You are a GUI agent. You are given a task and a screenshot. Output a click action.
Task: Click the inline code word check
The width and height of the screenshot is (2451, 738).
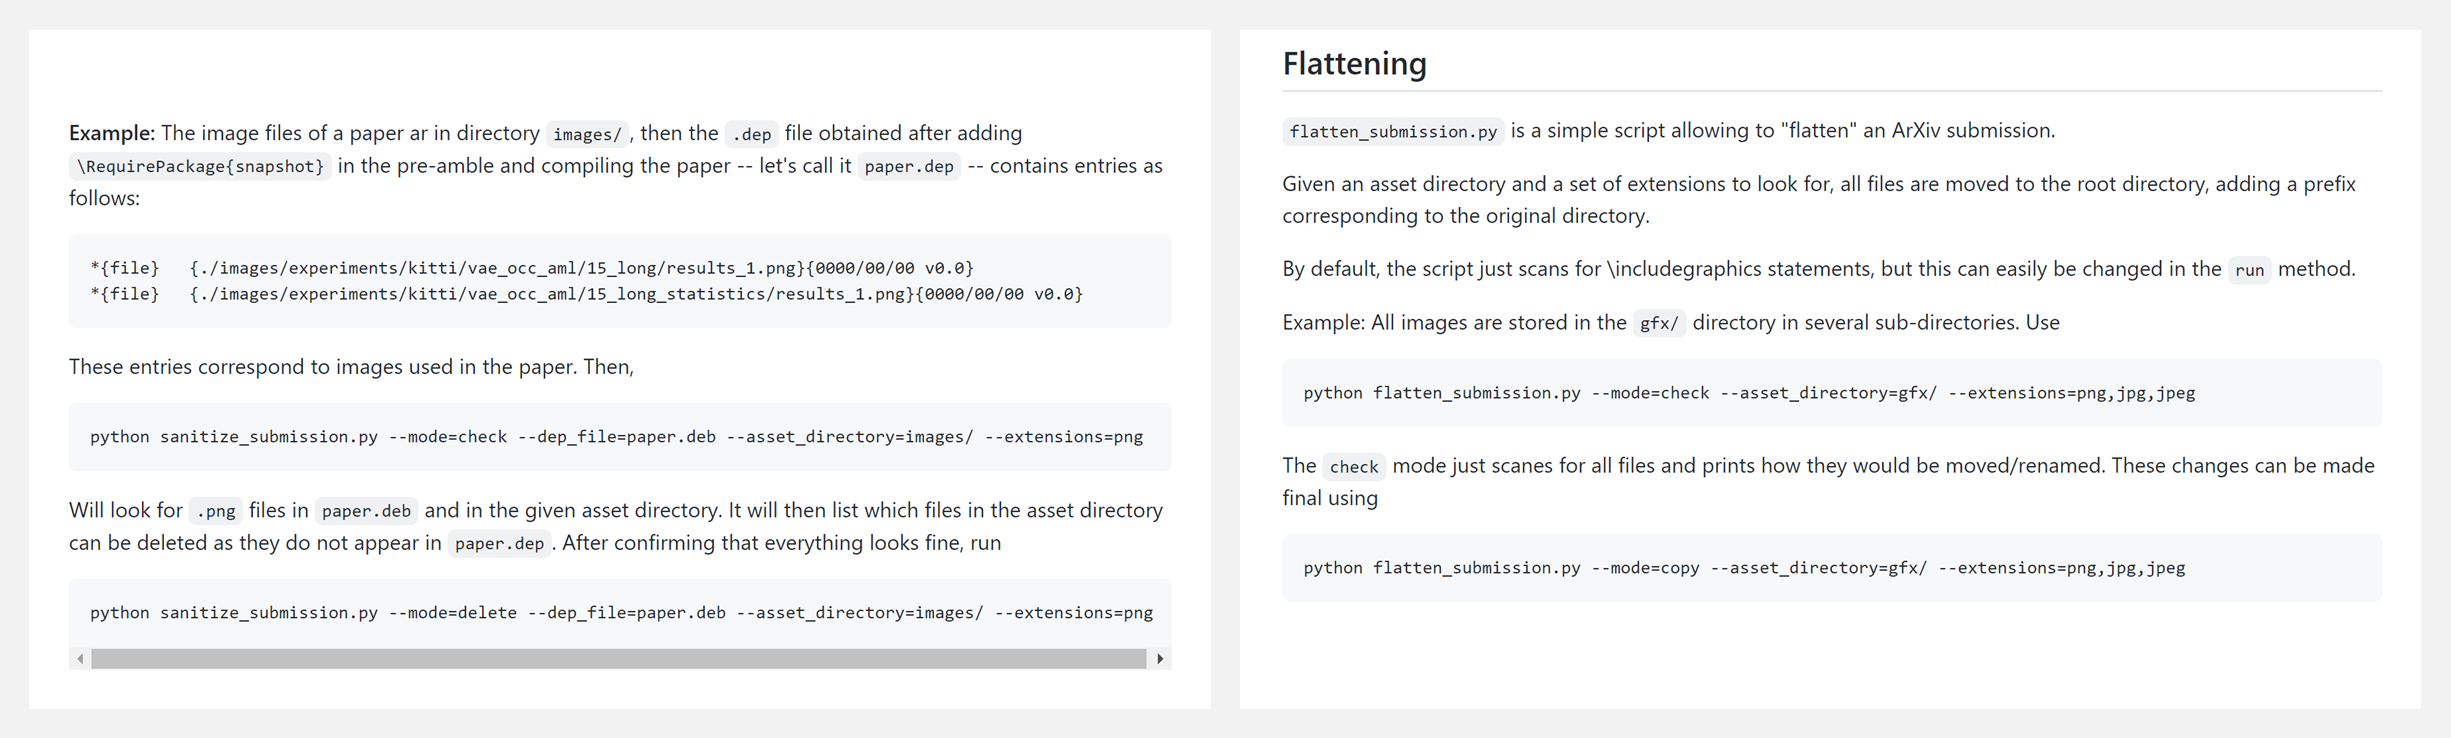(1353, 467)
